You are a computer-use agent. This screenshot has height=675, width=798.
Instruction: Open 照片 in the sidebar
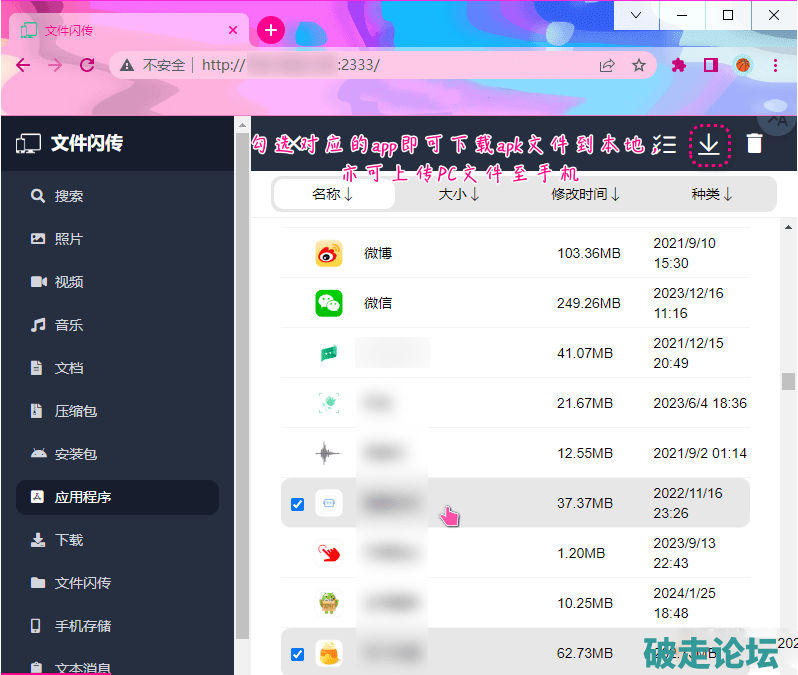69,239
